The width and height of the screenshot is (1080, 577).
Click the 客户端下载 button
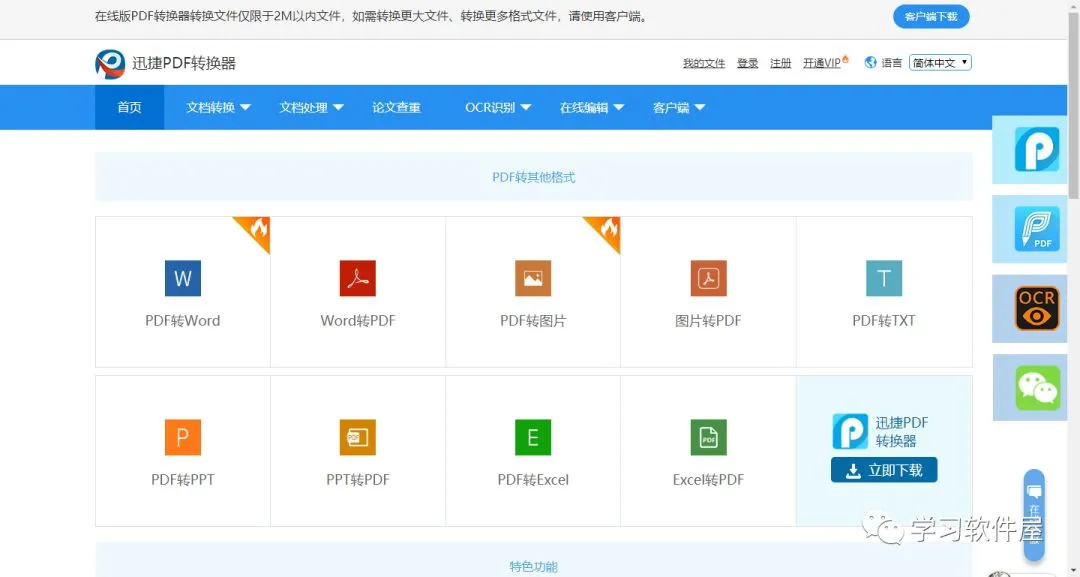[x=931, y=17]
